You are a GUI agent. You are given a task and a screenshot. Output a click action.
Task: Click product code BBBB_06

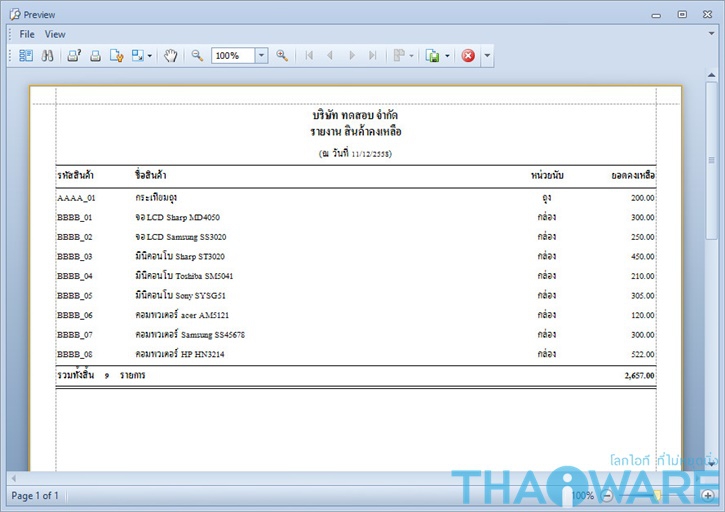pyautogui.click(x=75, y=315)
